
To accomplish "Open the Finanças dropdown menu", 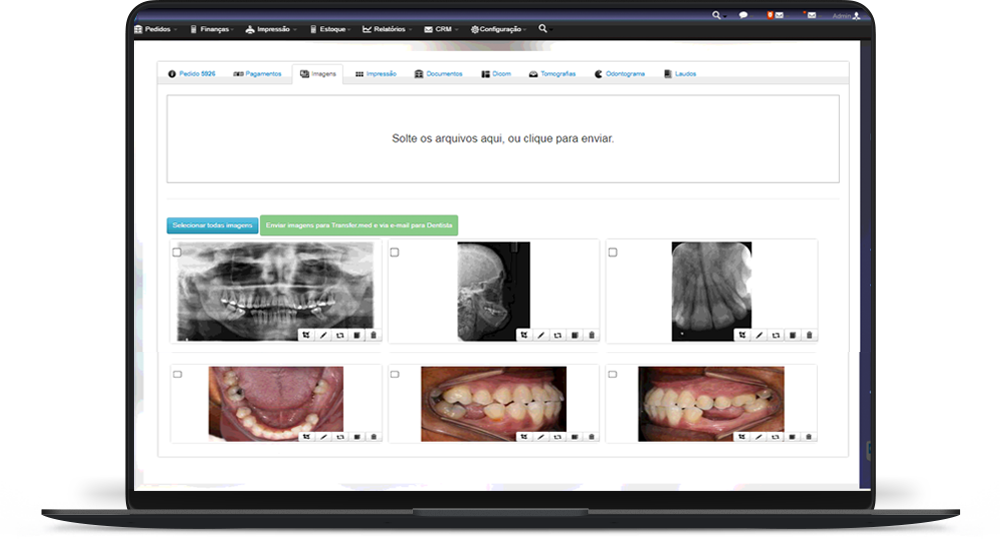I will pos(212,29).
